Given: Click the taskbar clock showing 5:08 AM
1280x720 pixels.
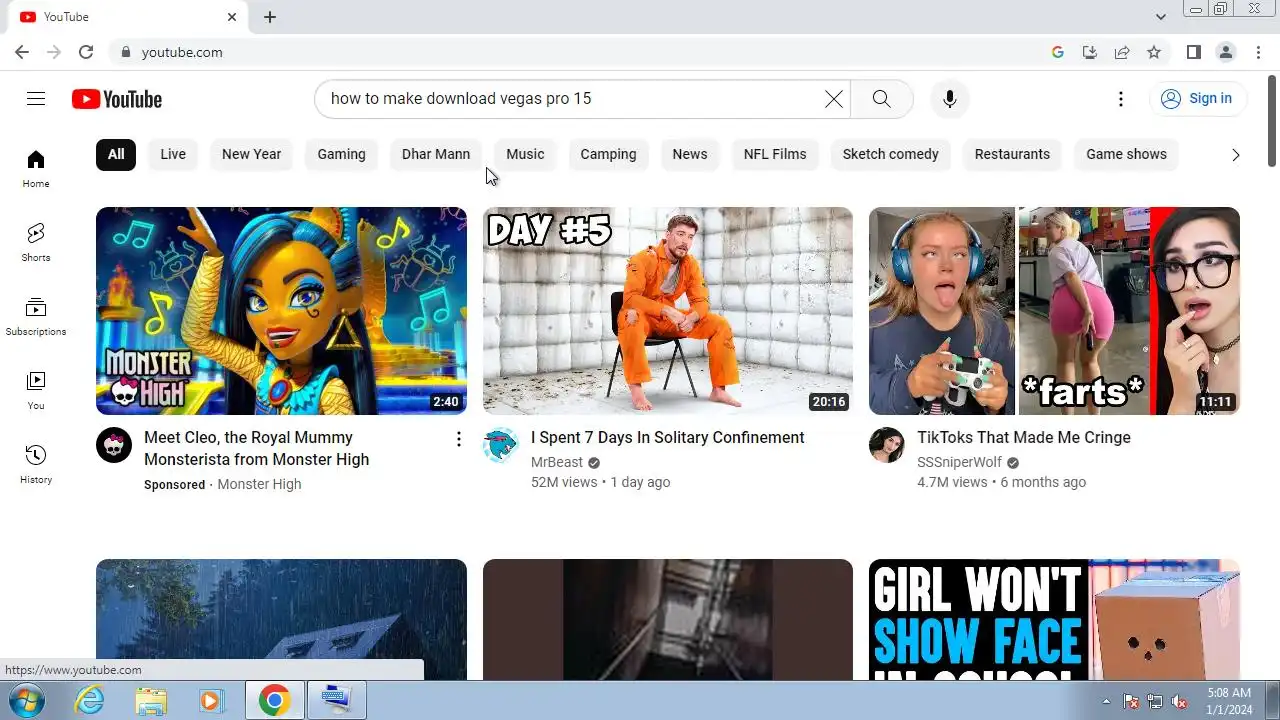Looking at the screenshot, I should click(1229, 700).
